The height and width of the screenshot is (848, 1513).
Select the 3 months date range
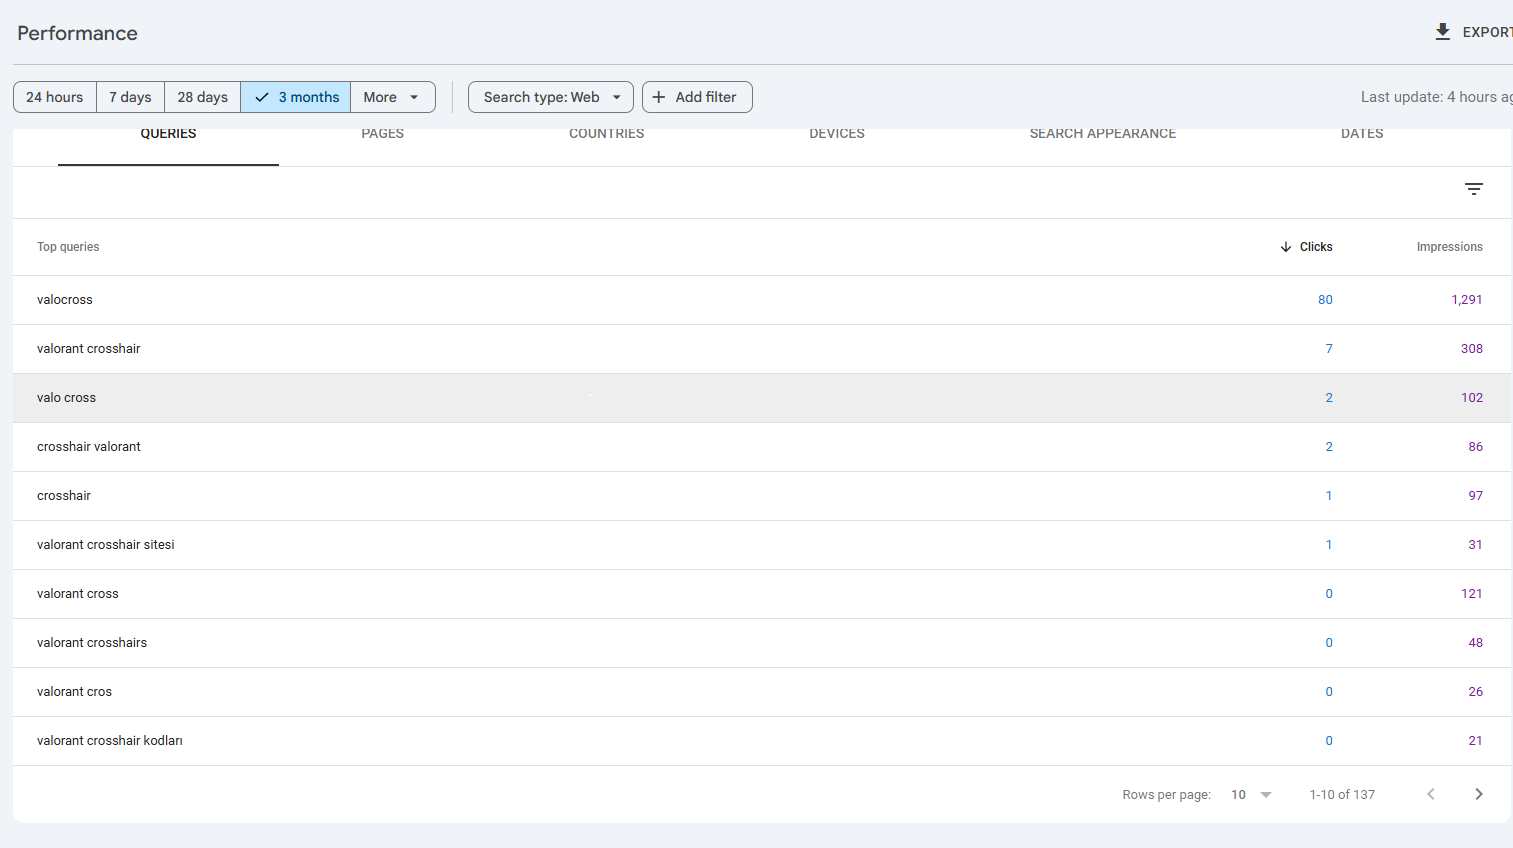coord(296,97)
